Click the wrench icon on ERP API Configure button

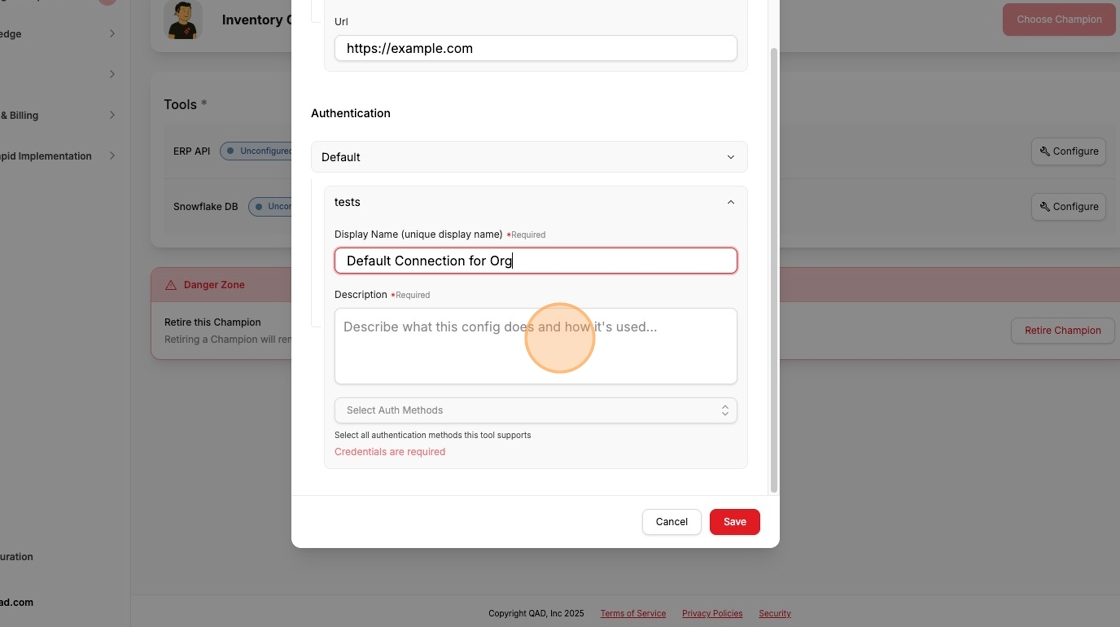click(1045, 151)
